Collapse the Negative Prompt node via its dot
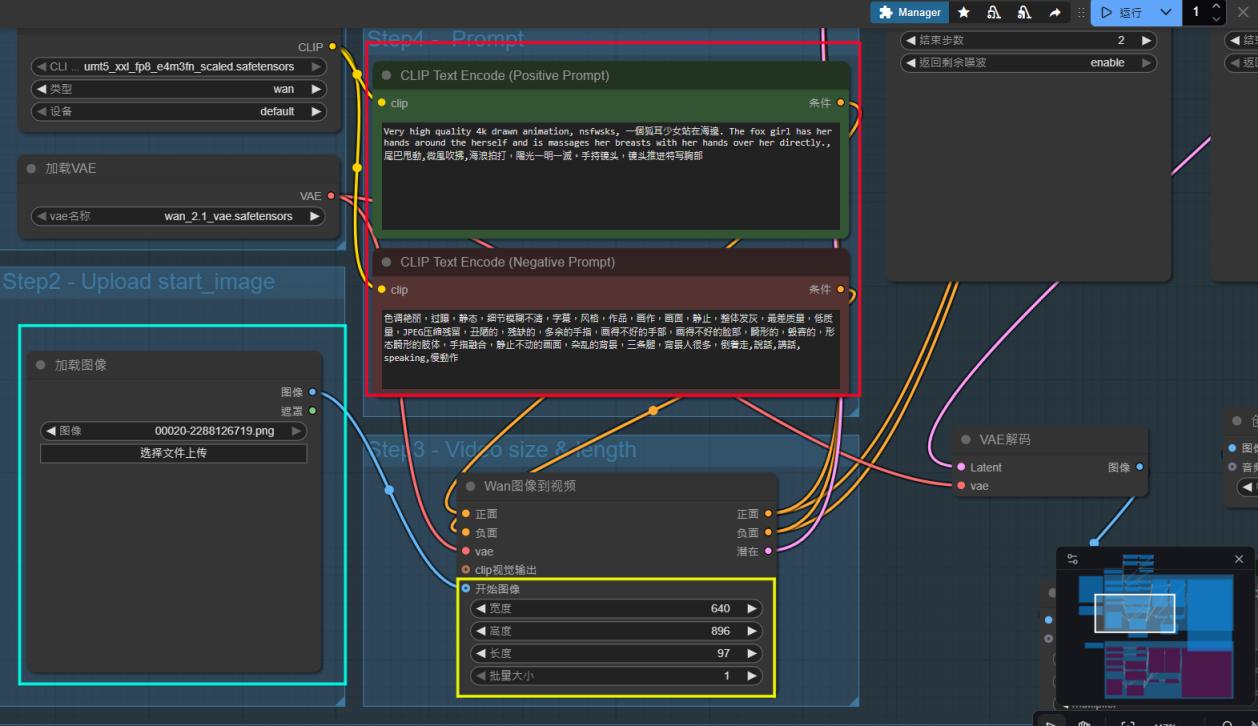This screenshot has width=1258, height=726. (x=386, y=262)
